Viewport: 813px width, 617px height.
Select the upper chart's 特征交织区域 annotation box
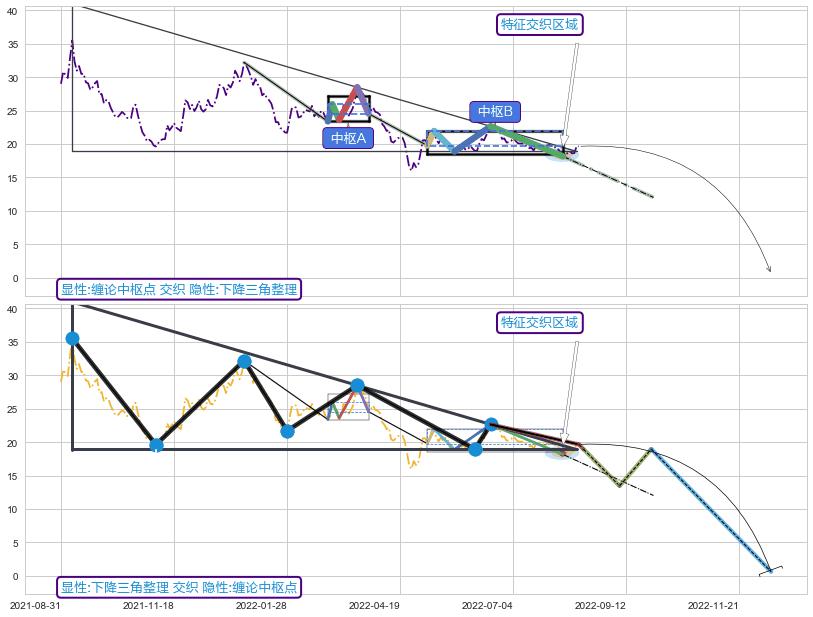pyautogui.click(x=539, y=24)
